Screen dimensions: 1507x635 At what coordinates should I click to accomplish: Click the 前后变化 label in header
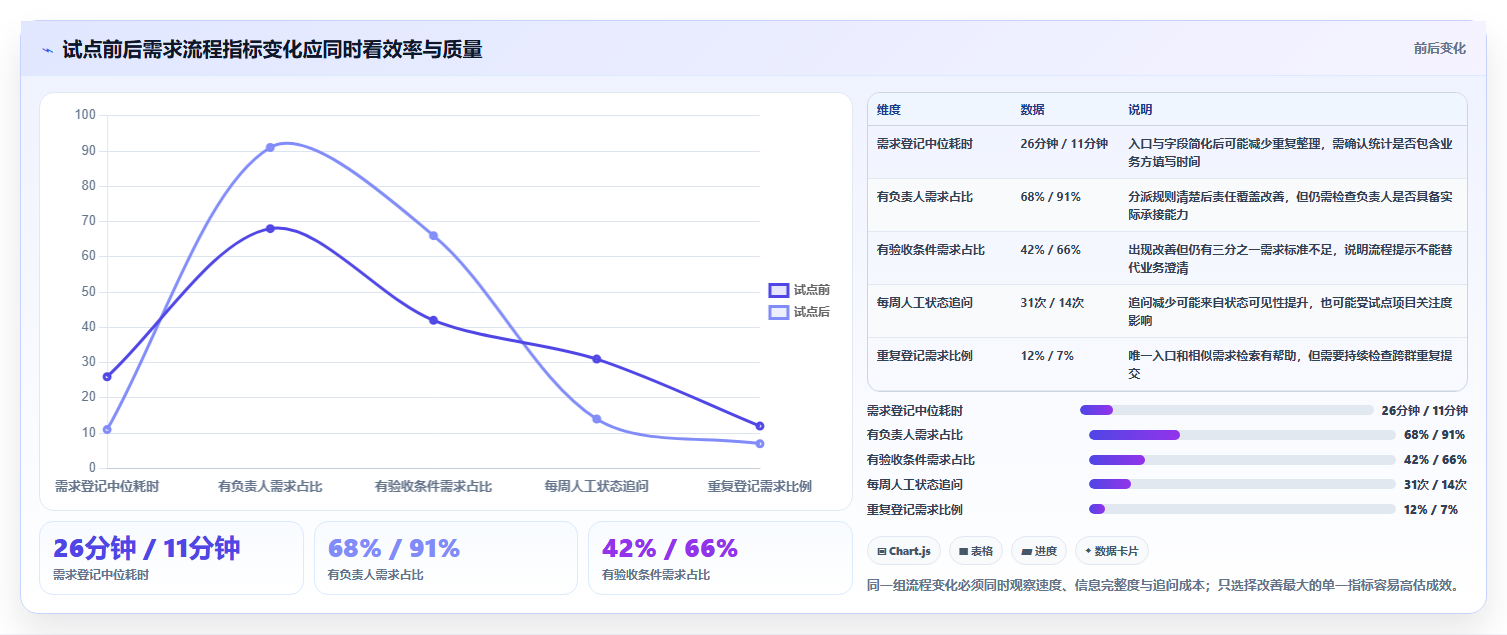click(x=1439, y=48)
